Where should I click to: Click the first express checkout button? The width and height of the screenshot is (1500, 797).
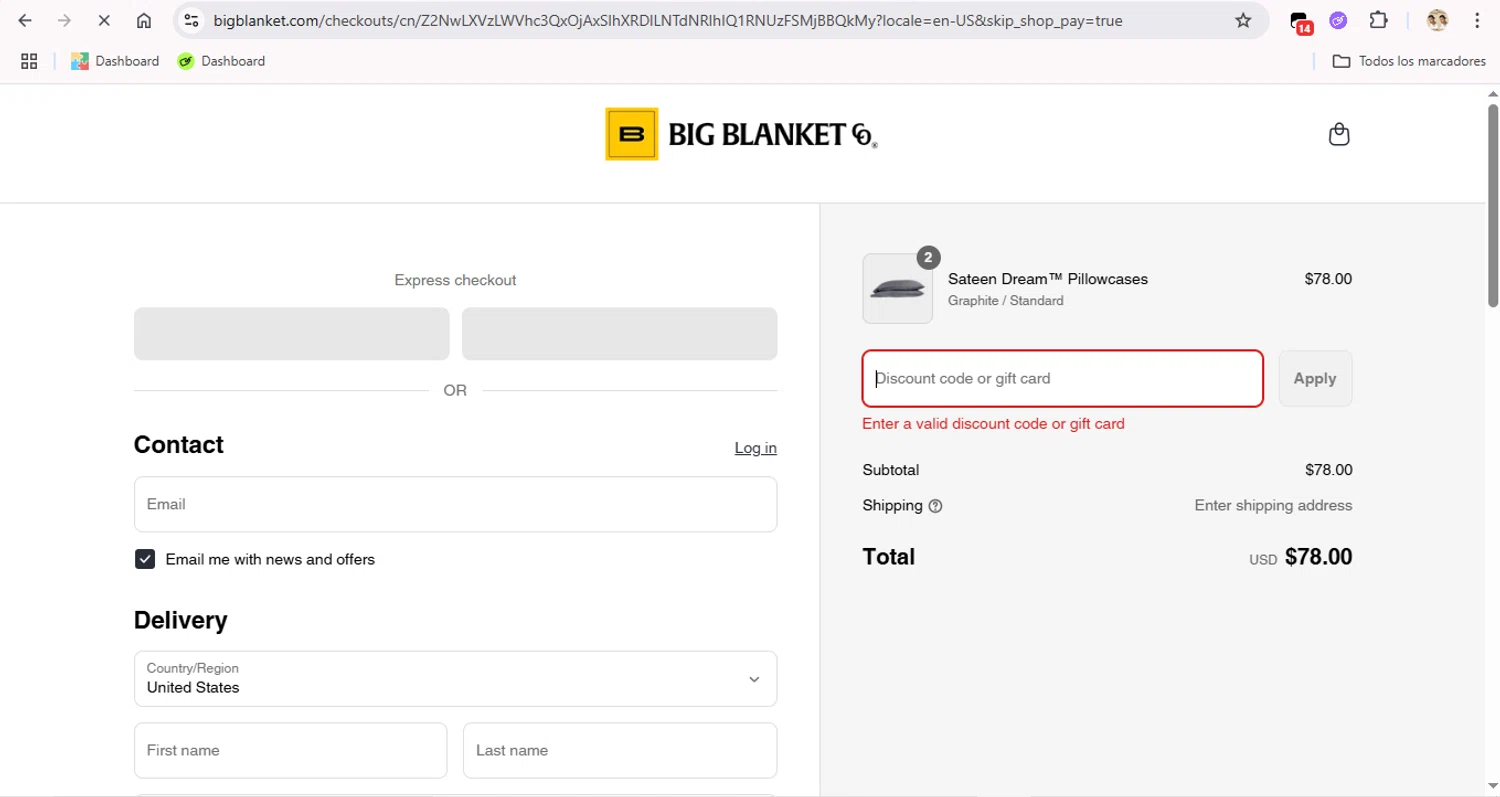[x=292, y=334]
